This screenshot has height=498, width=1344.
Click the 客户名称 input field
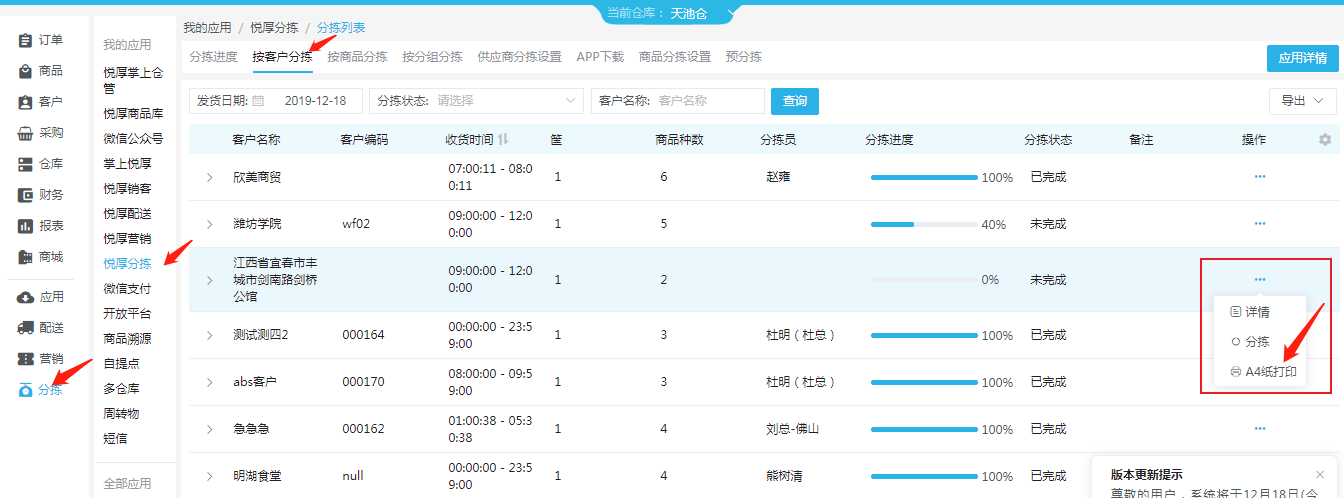pos(709,101)
